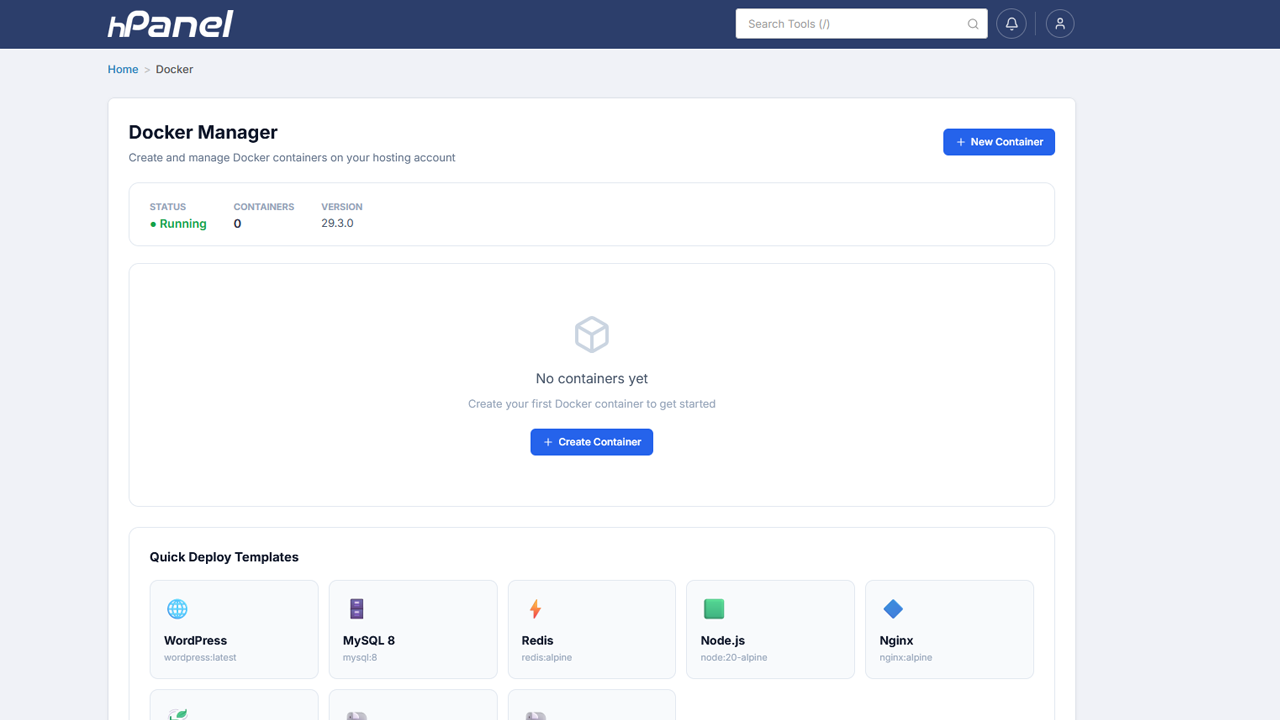Click the "Create and manage Docker containers" subtitle
This screenshot has height=720, width=1280.
(x=292, y=157)
